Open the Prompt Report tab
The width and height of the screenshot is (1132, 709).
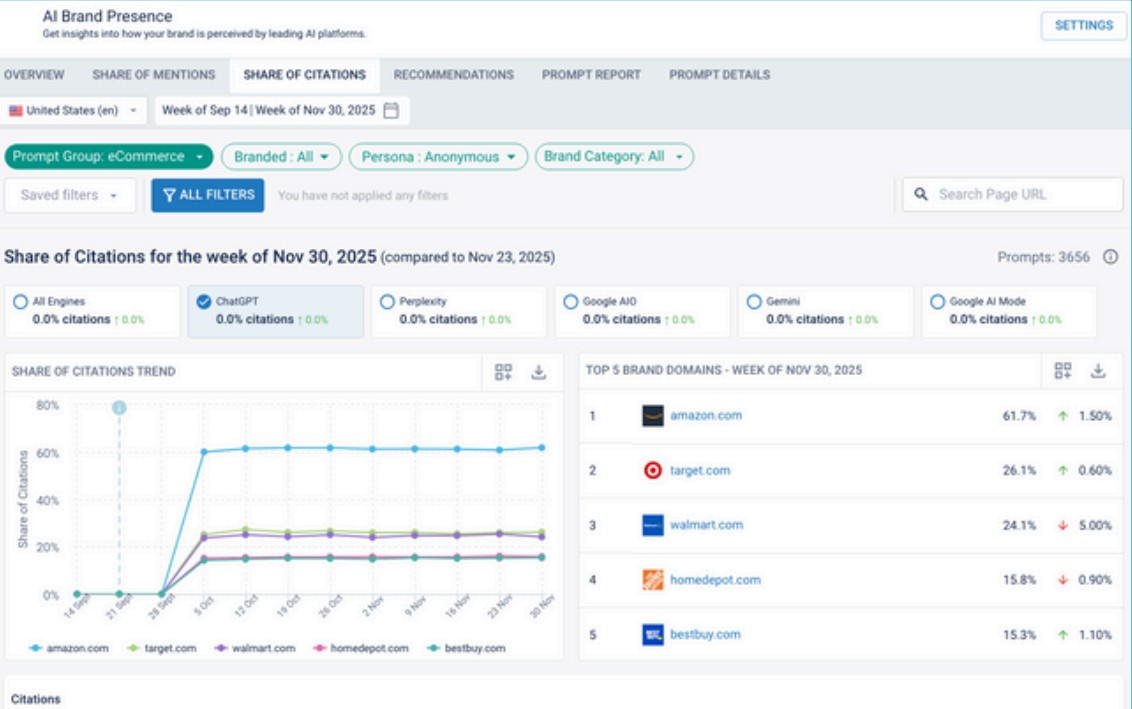[591, 75]
